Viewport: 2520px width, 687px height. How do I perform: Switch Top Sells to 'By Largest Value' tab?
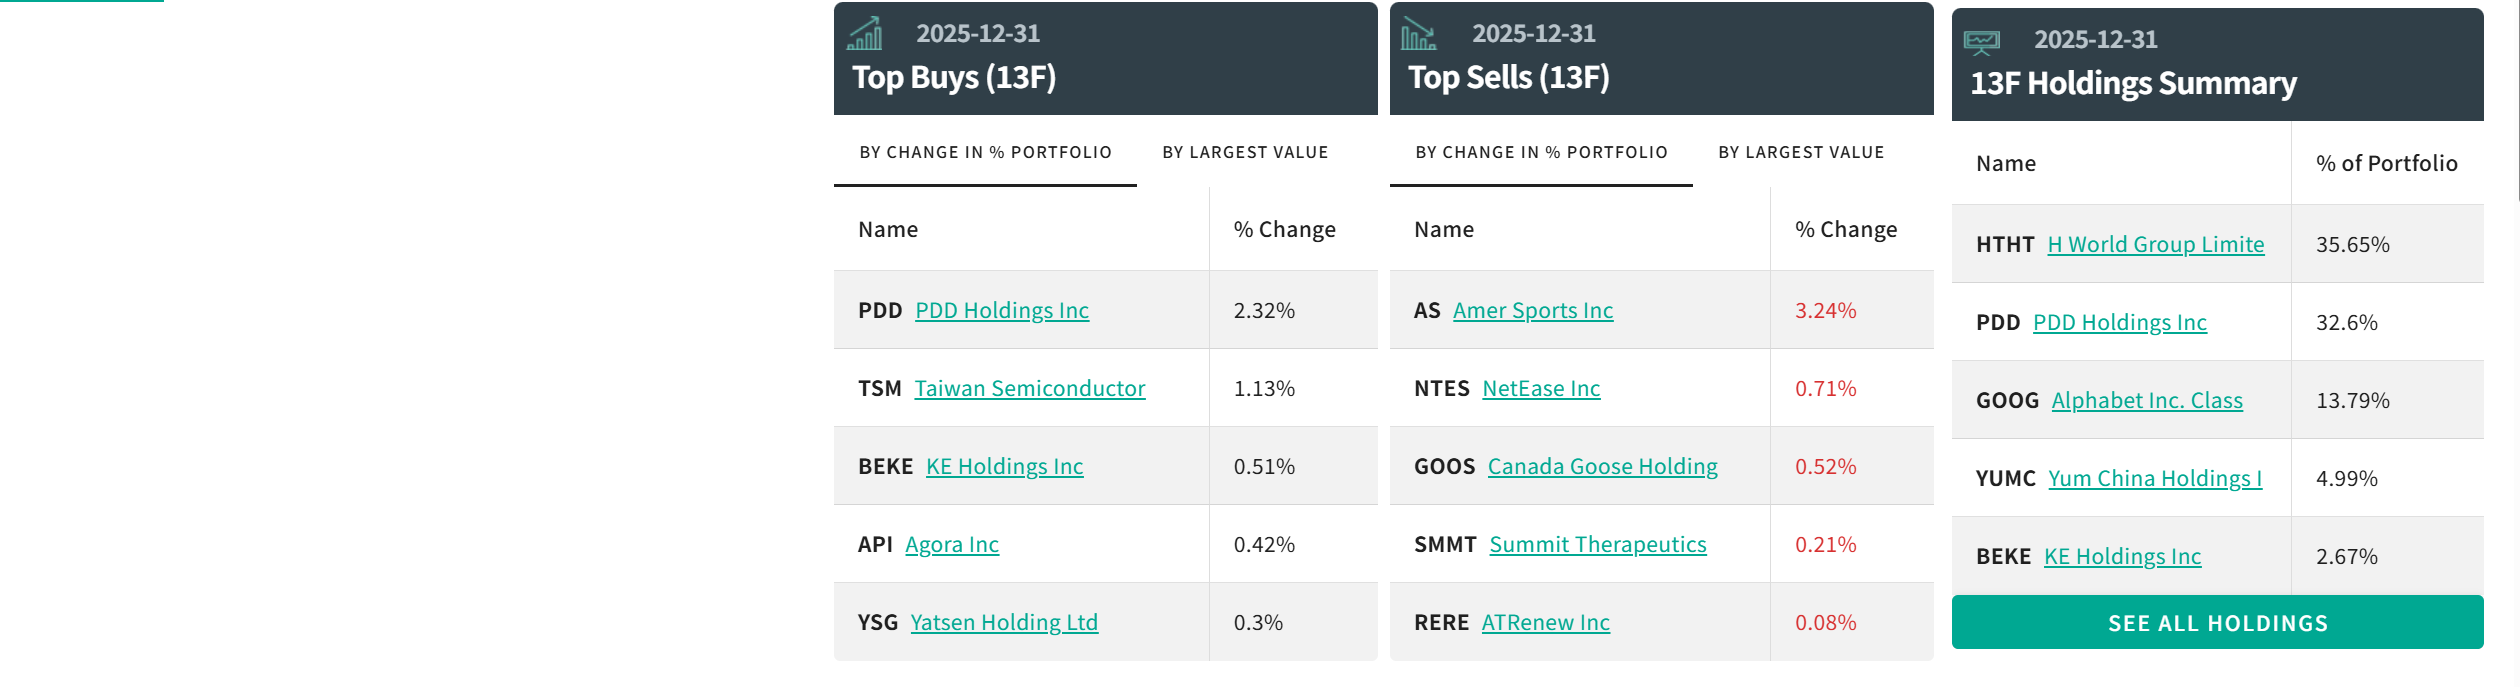pos(1801,152)
